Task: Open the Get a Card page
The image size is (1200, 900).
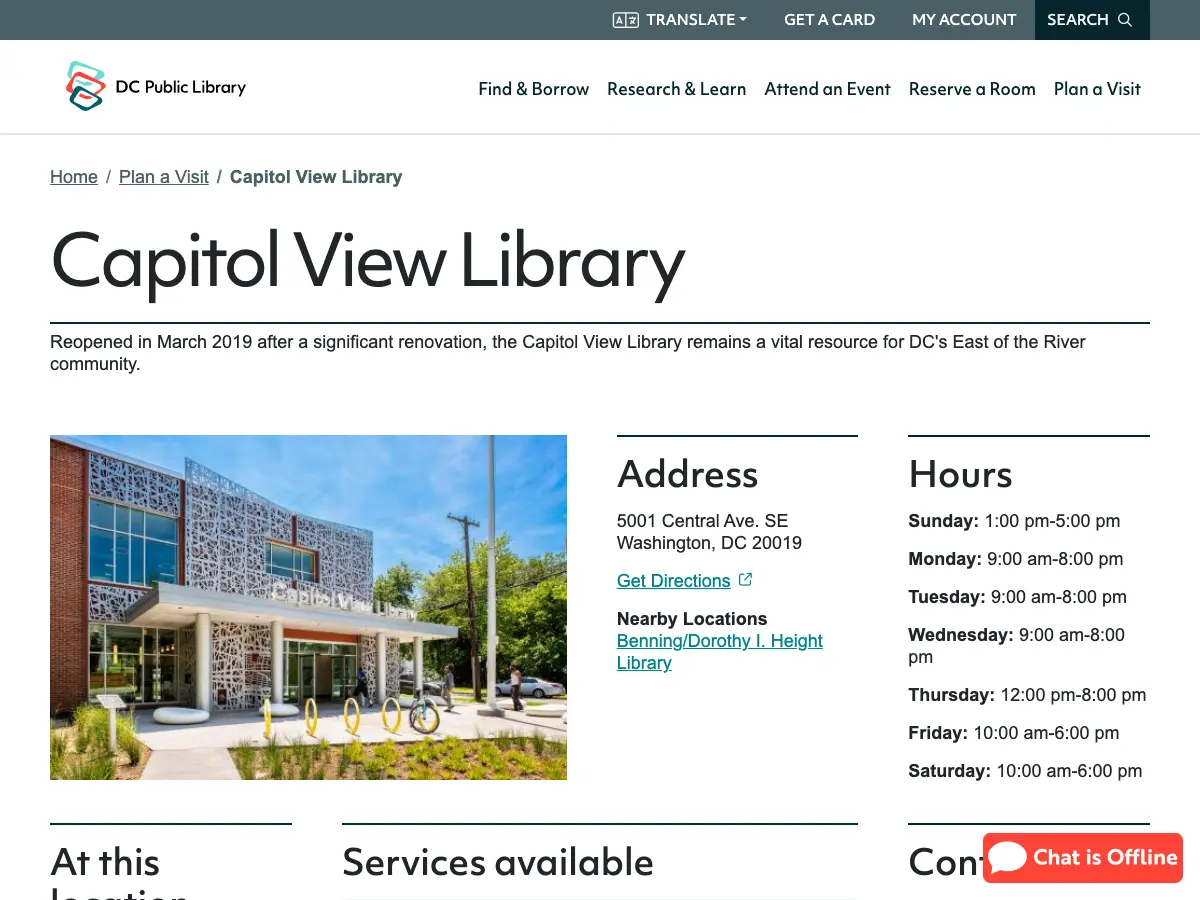Action: point(829,20)
